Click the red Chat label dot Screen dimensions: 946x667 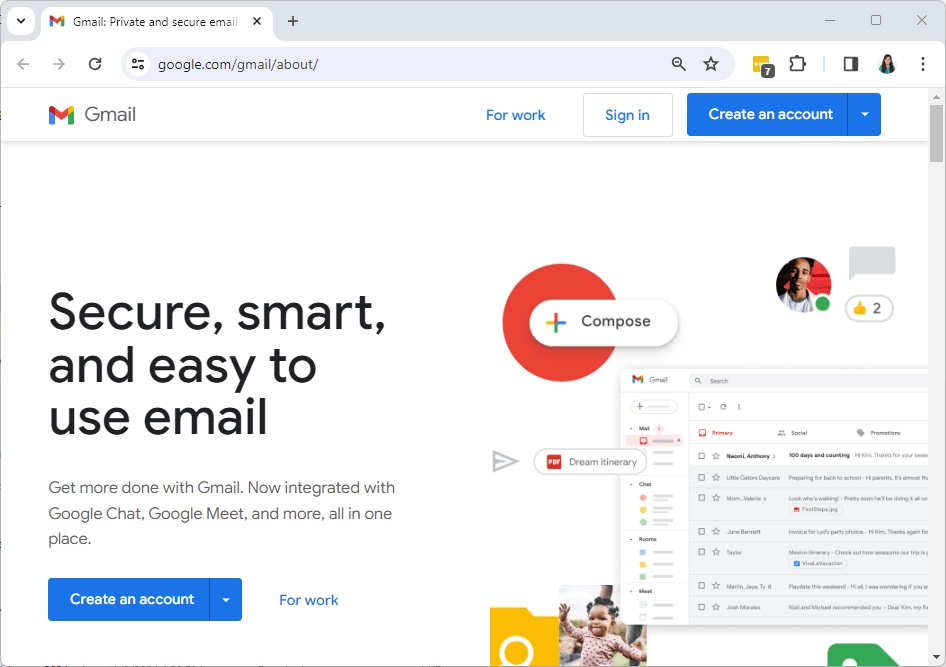(643, 498)
